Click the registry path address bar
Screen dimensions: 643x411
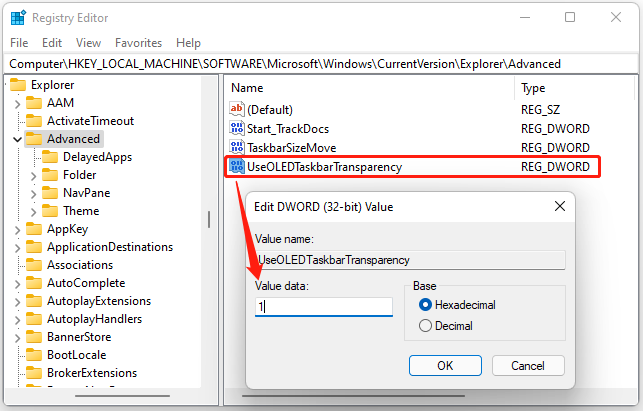click(x=321, y=64)
